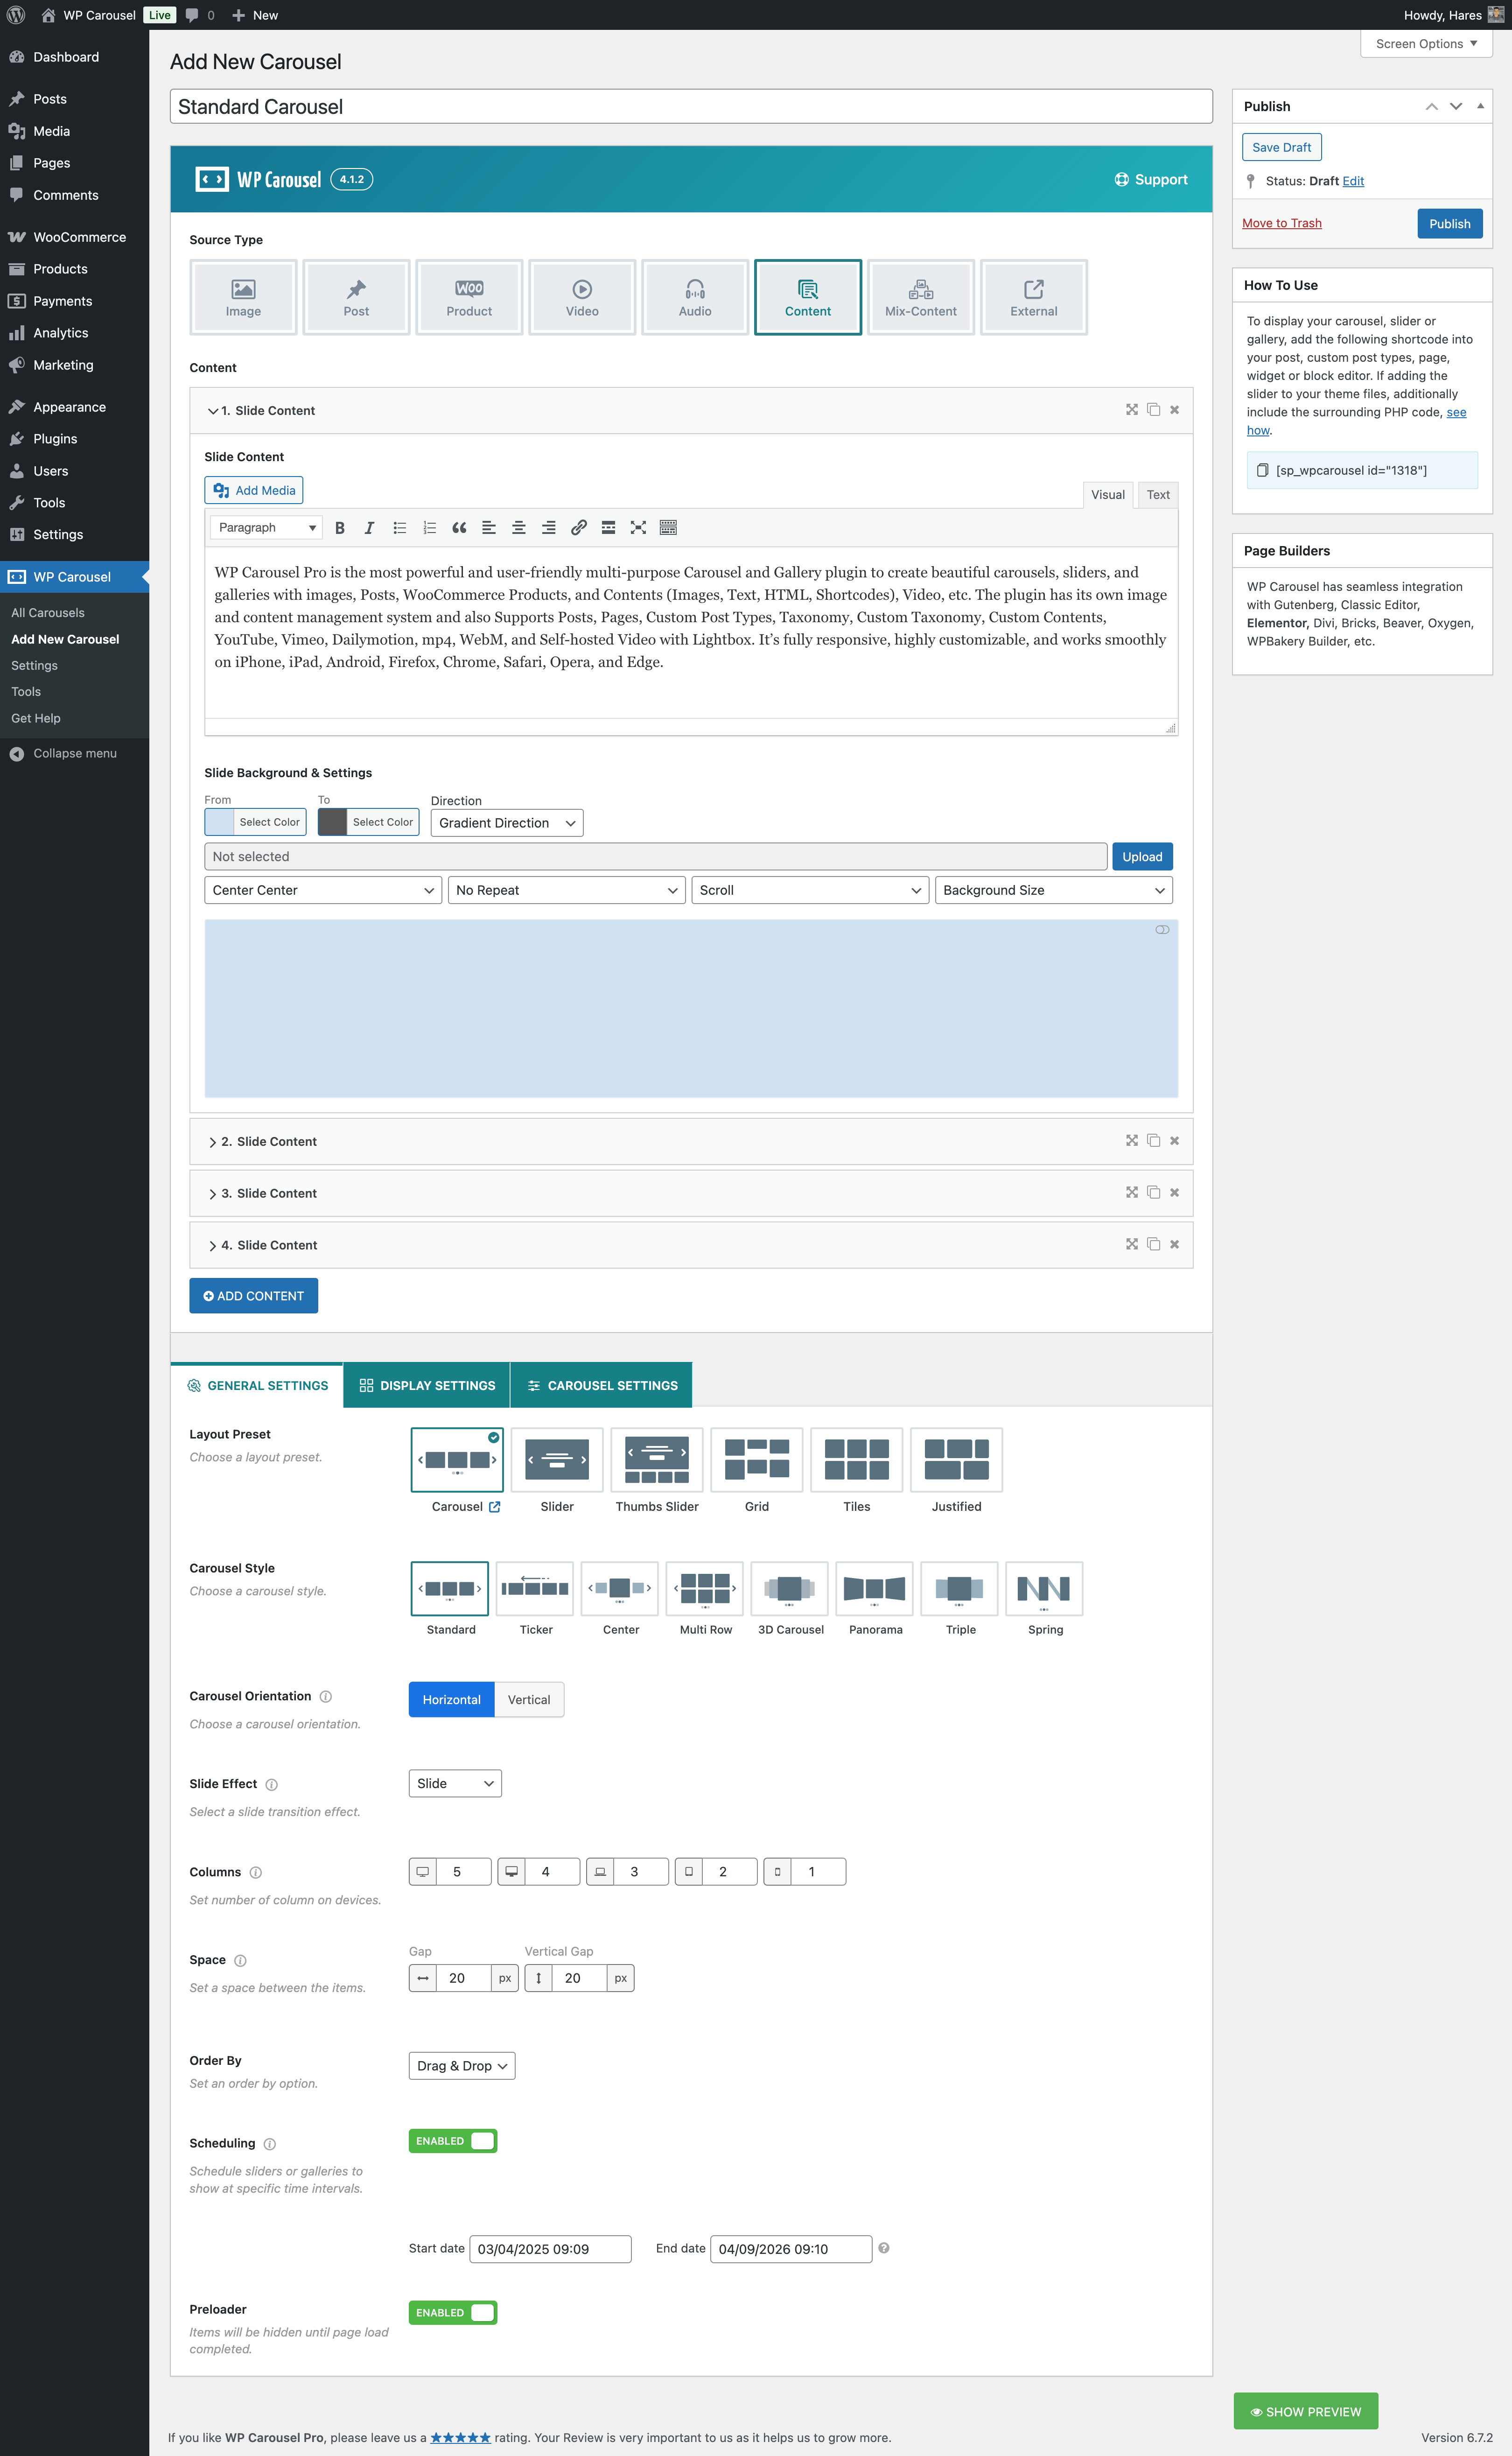The image size is (1512, 2456).
Task: Switch to the General Settings tab
Action: (257, 1385)
